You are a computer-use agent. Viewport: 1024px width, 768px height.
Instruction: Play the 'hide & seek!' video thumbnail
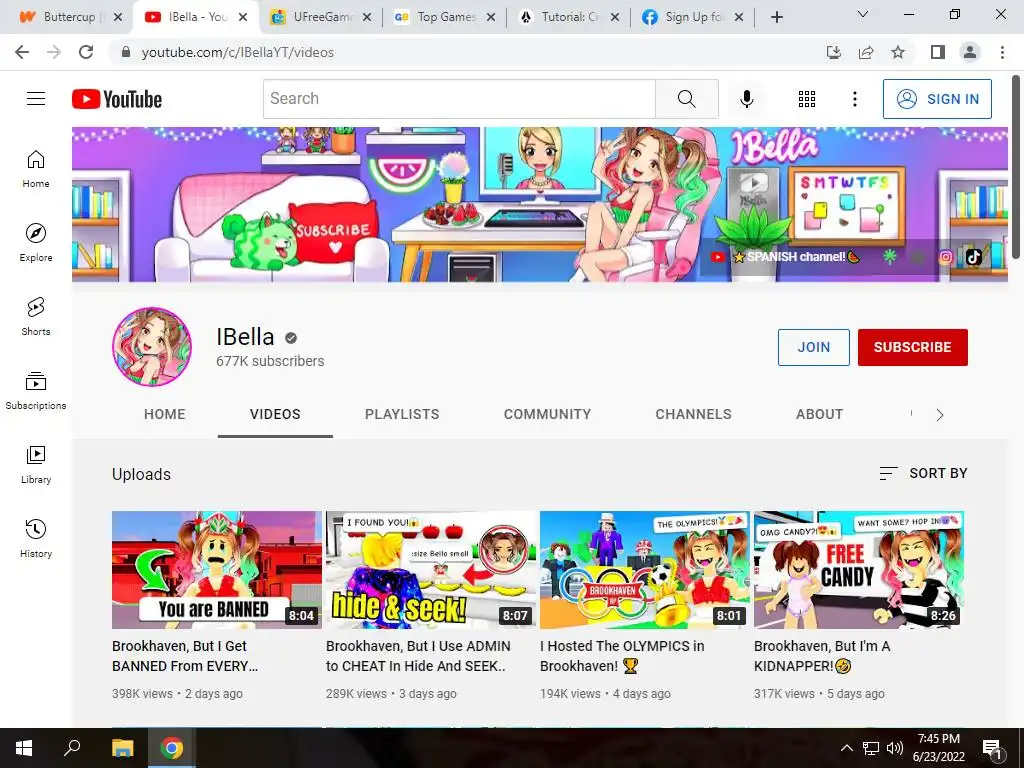click(x=431, y=570)
